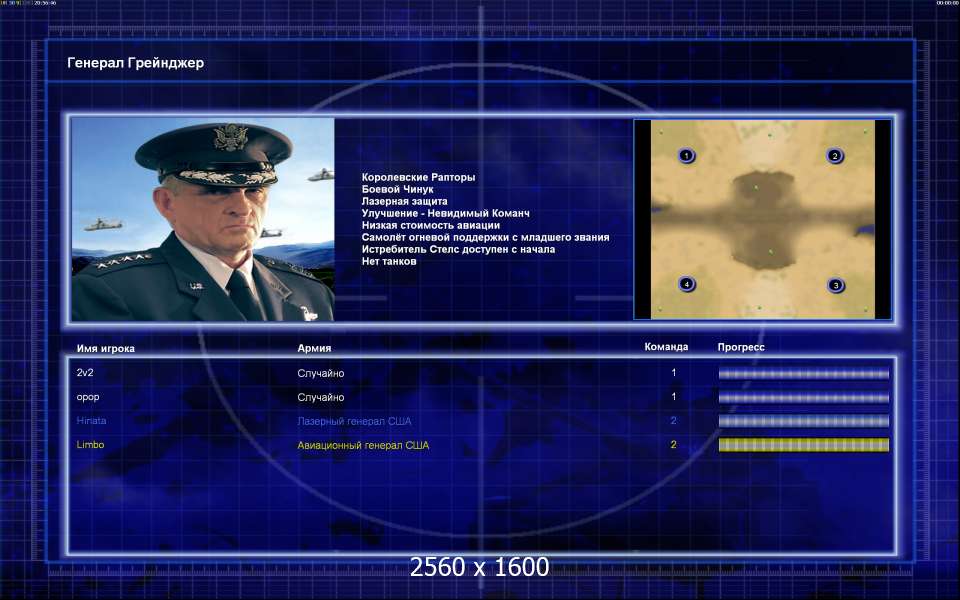Image resolution: width=960 pixels, height=600 pixels.
Task: Click "Авиационный генерал США" army entry
Action: (x=363, y=446)
